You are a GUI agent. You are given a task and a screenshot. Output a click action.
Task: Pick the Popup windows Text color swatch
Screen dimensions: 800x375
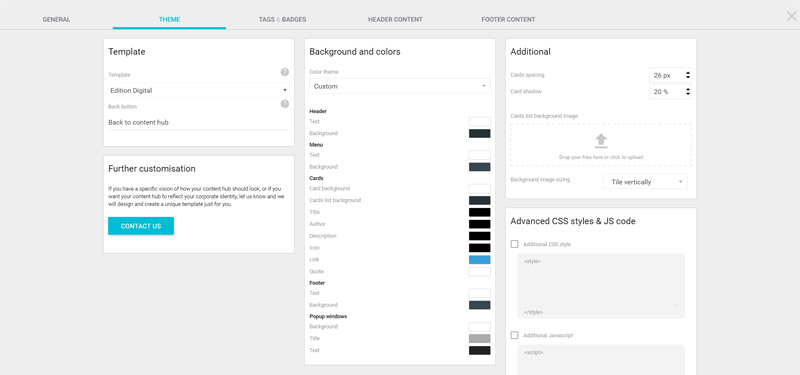tap(480, 351)
